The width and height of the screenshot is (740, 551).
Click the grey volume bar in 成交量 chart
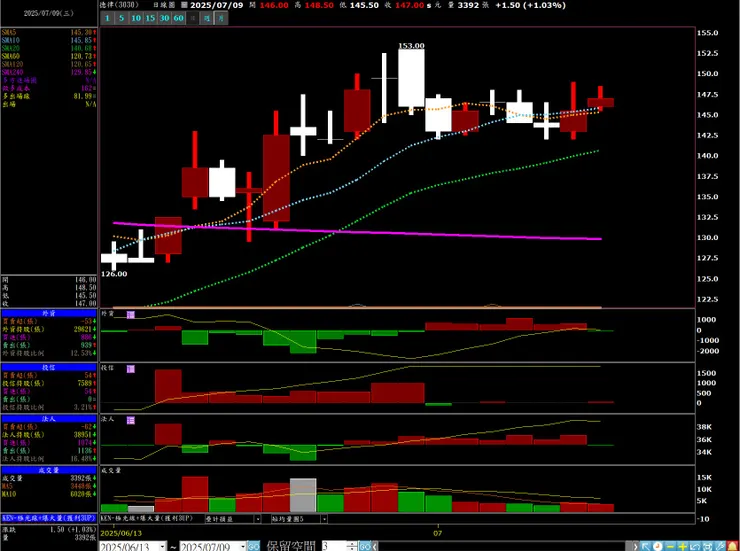[x=303, y=495]
